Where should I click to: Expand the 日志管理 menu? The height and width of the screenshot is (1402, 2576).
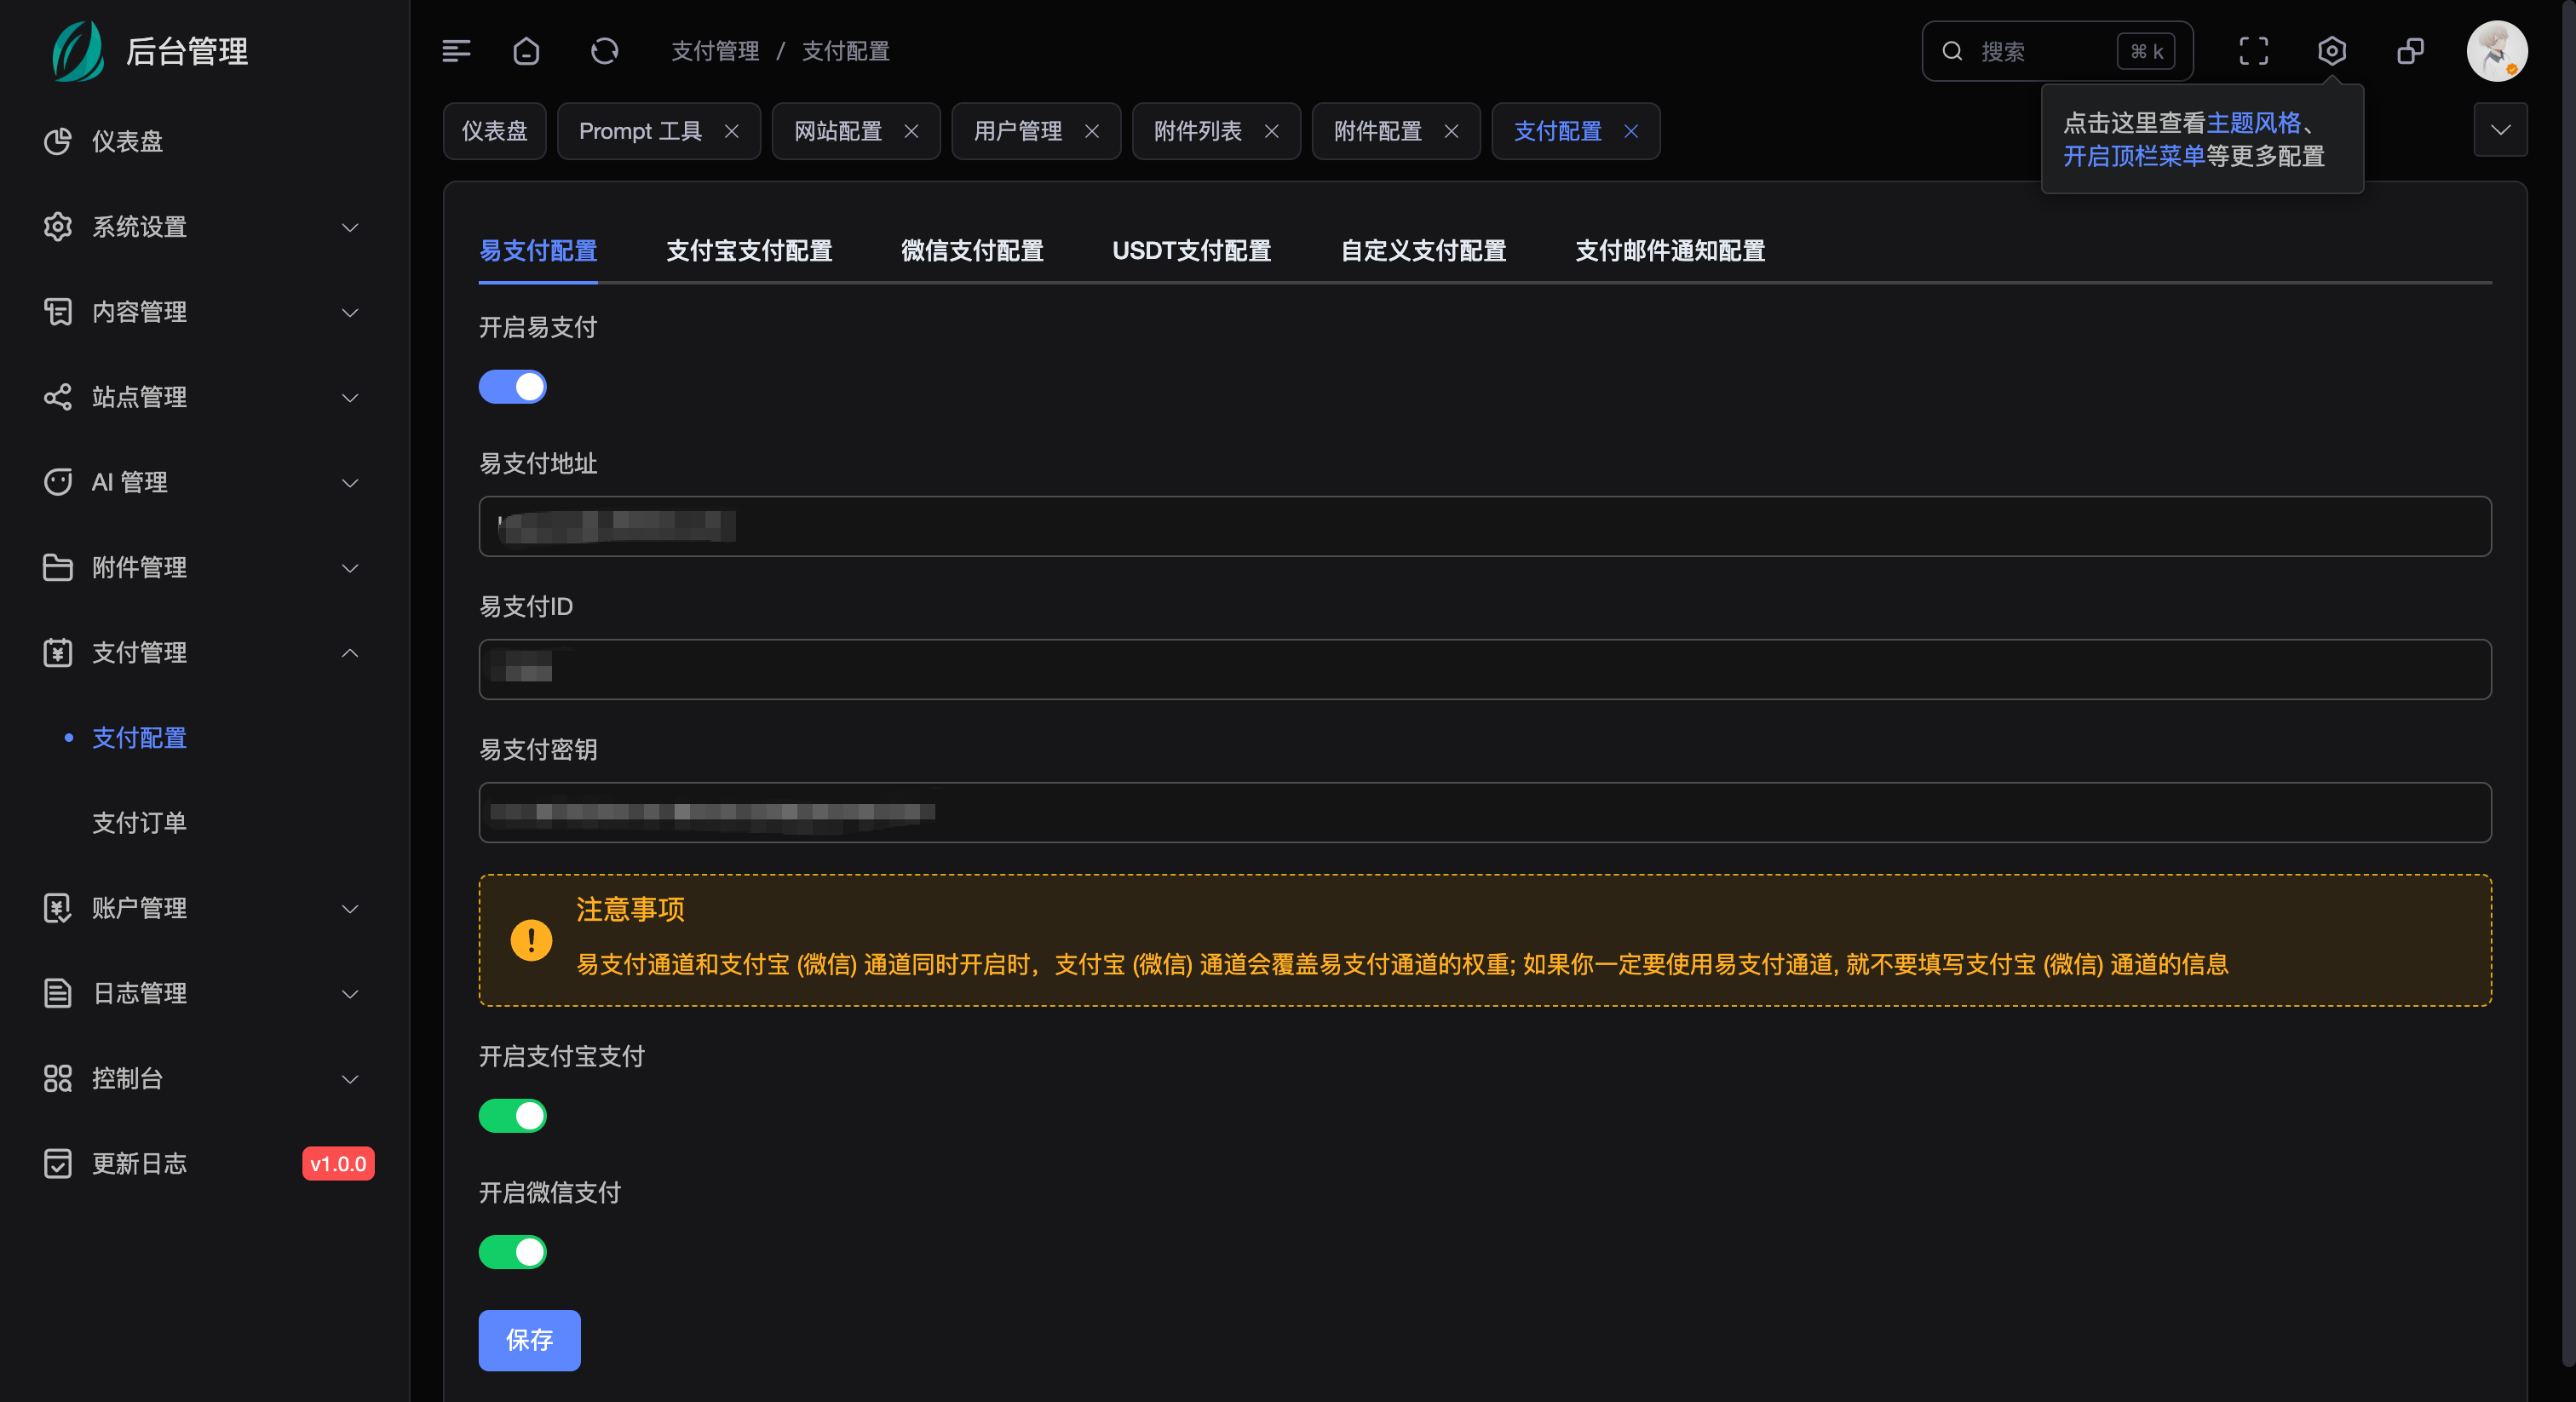pyautogui.click(x=350, y=993)
